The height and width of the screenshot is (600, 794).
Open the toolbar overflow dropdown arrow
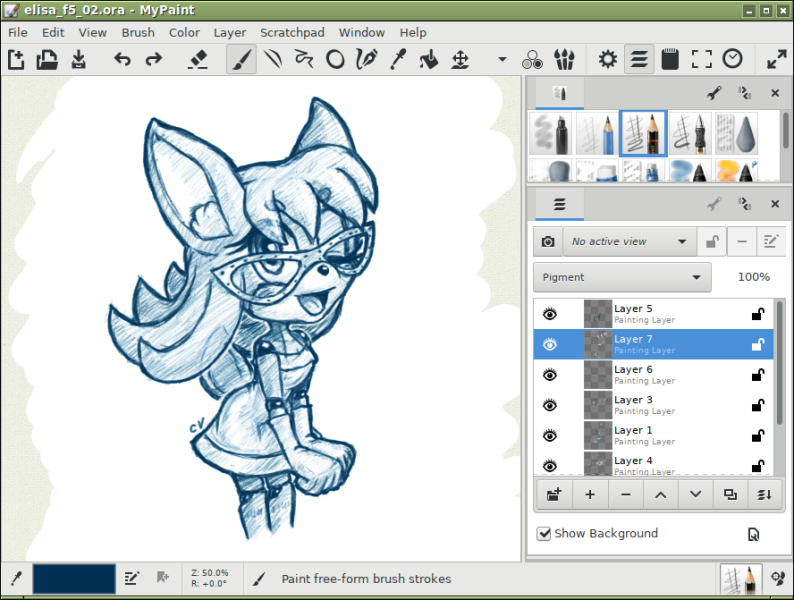[502, 59]
